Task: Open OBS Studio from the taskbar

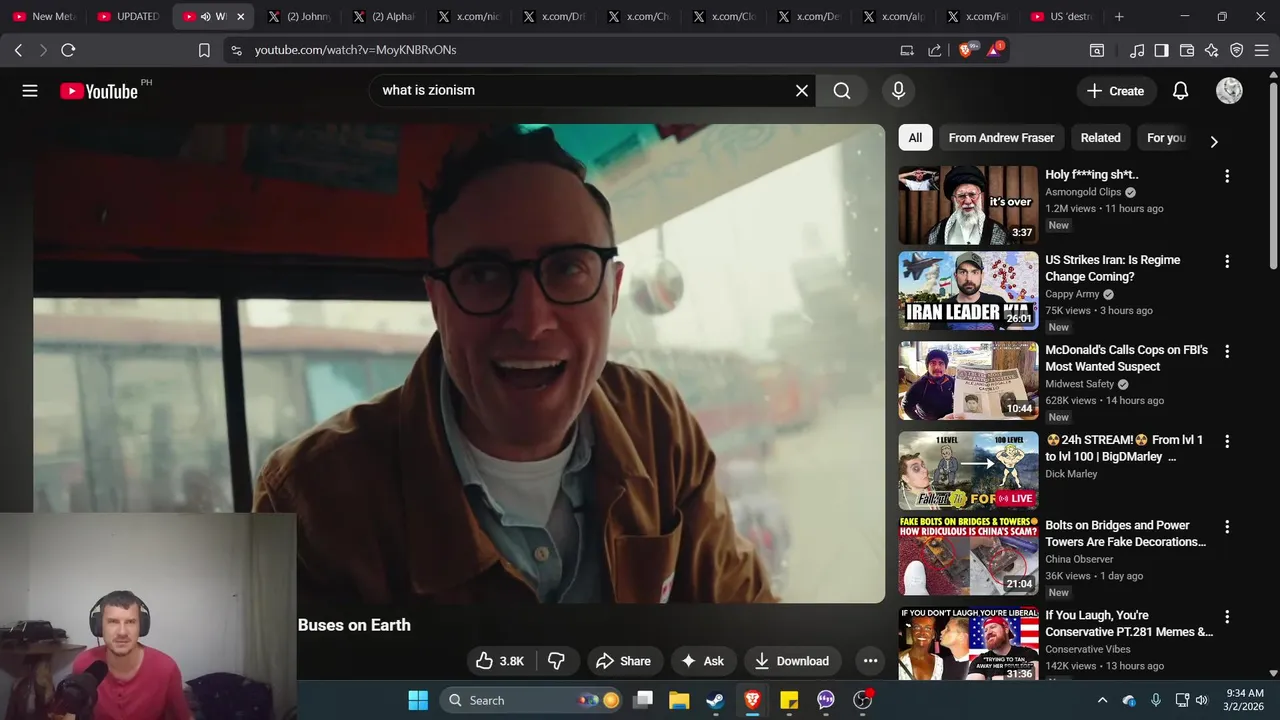Action: pyautogui.click(x=863, y=700)
